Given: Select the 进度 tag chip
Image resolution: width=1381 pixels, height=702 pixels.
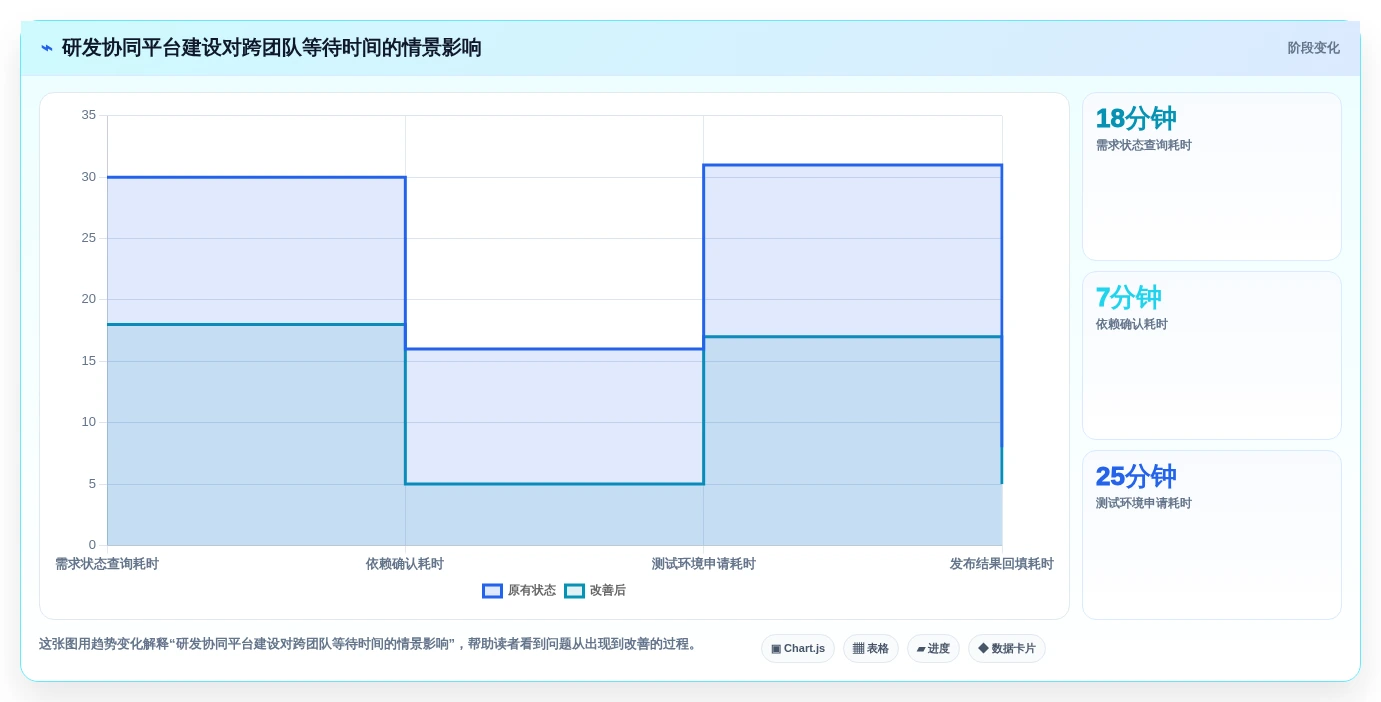Looking at the screenshot, I should click(x=933, y=648).
